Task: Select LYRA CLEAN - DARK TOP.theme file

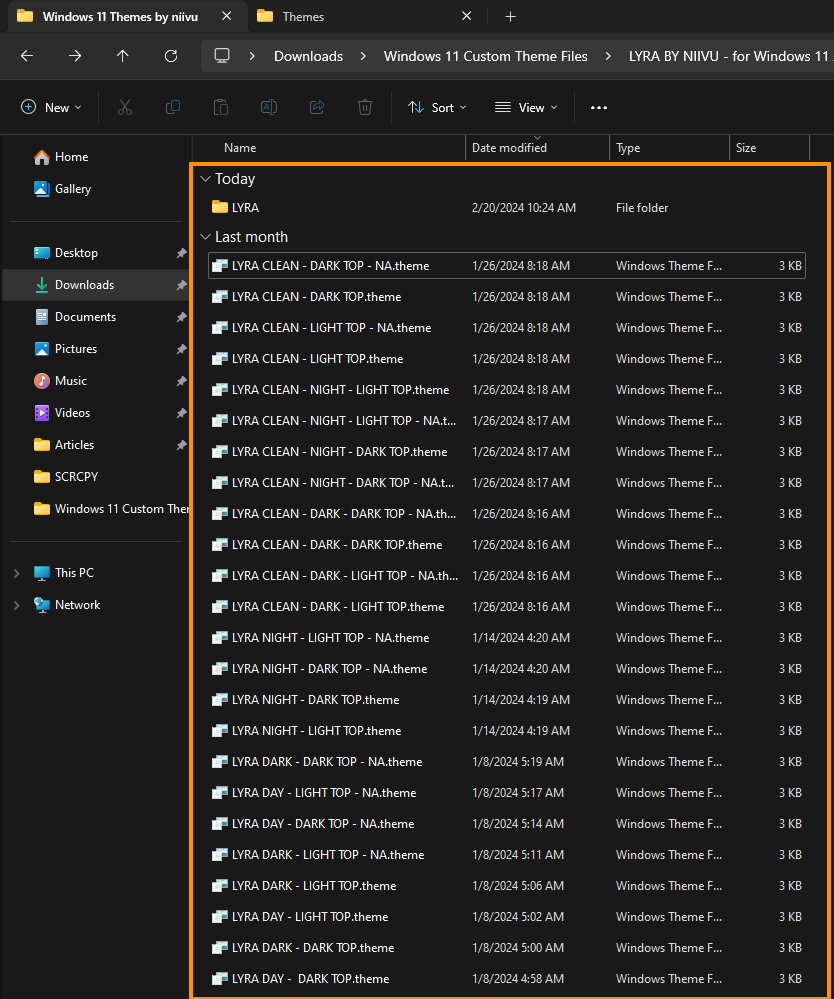Action: pos(507,297)
